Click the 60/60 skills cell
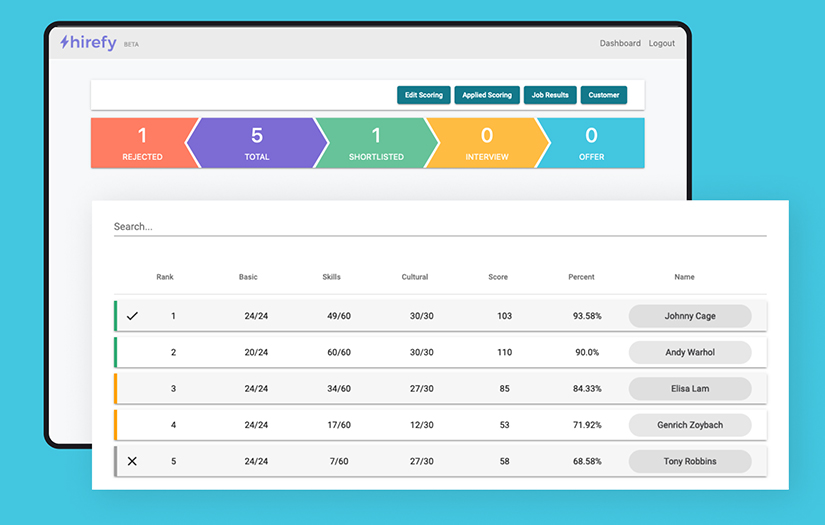The image size is (825, 525). click(339, 352)
